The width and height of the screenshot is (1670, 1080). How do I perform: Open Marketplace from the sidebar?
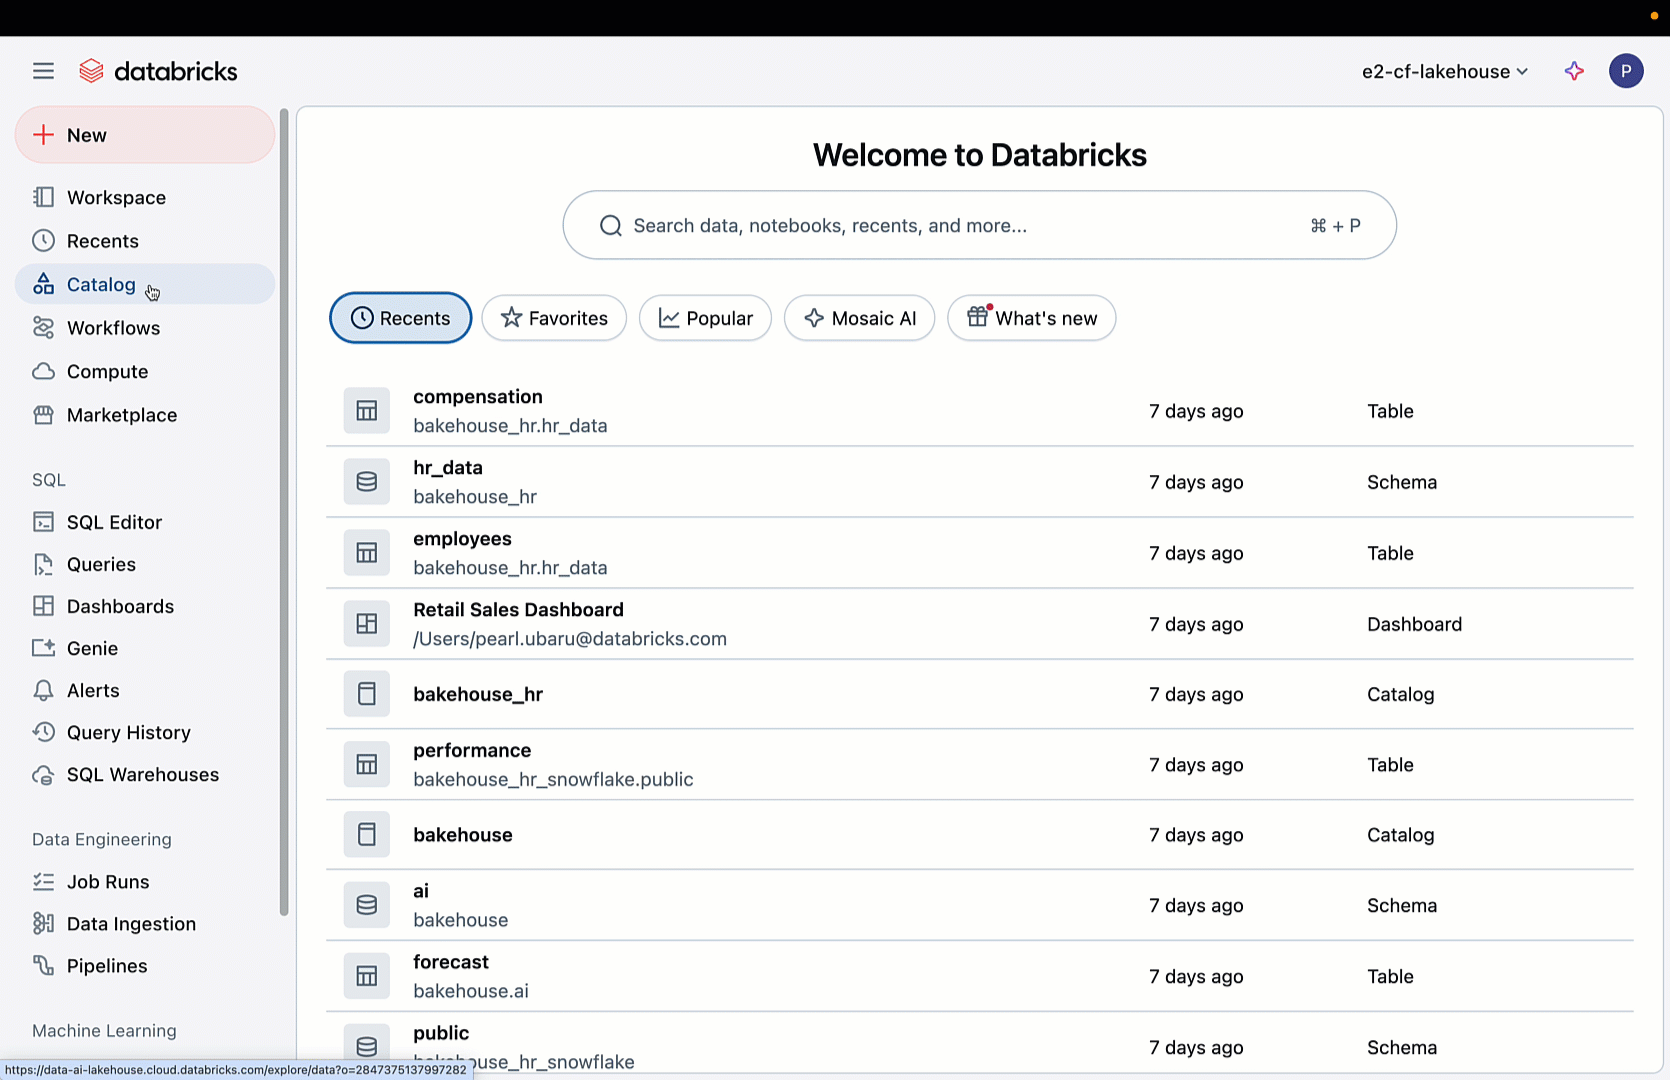pos(121,415)
